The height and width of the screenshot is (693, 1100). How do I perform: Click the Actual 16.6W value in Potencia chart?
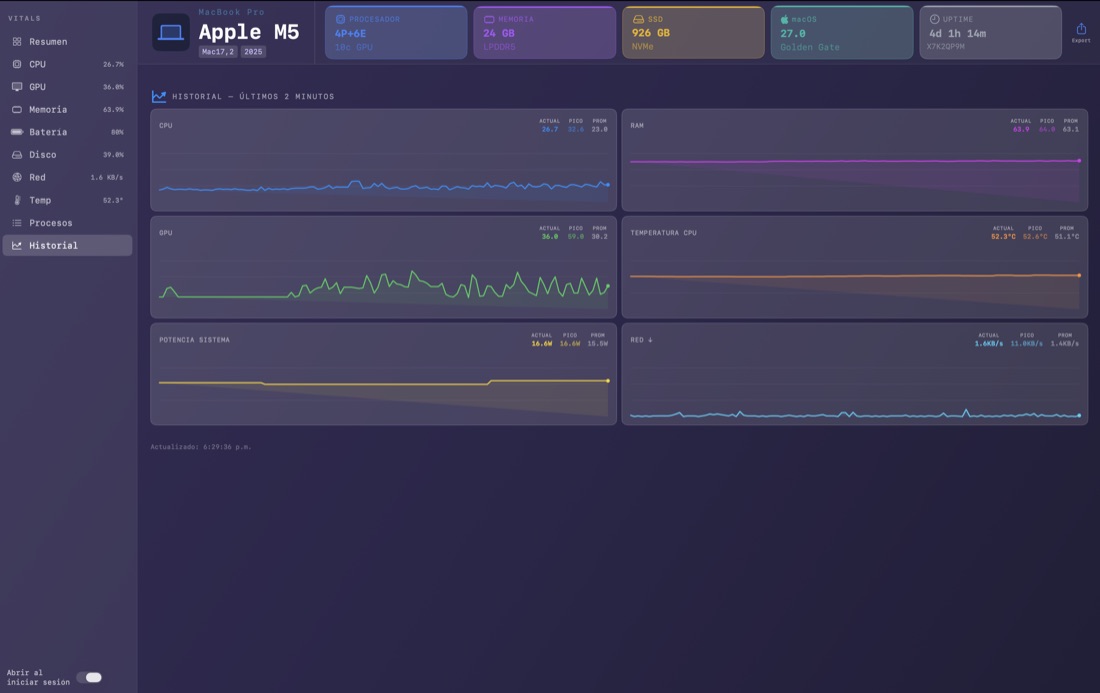pos(542,344)
